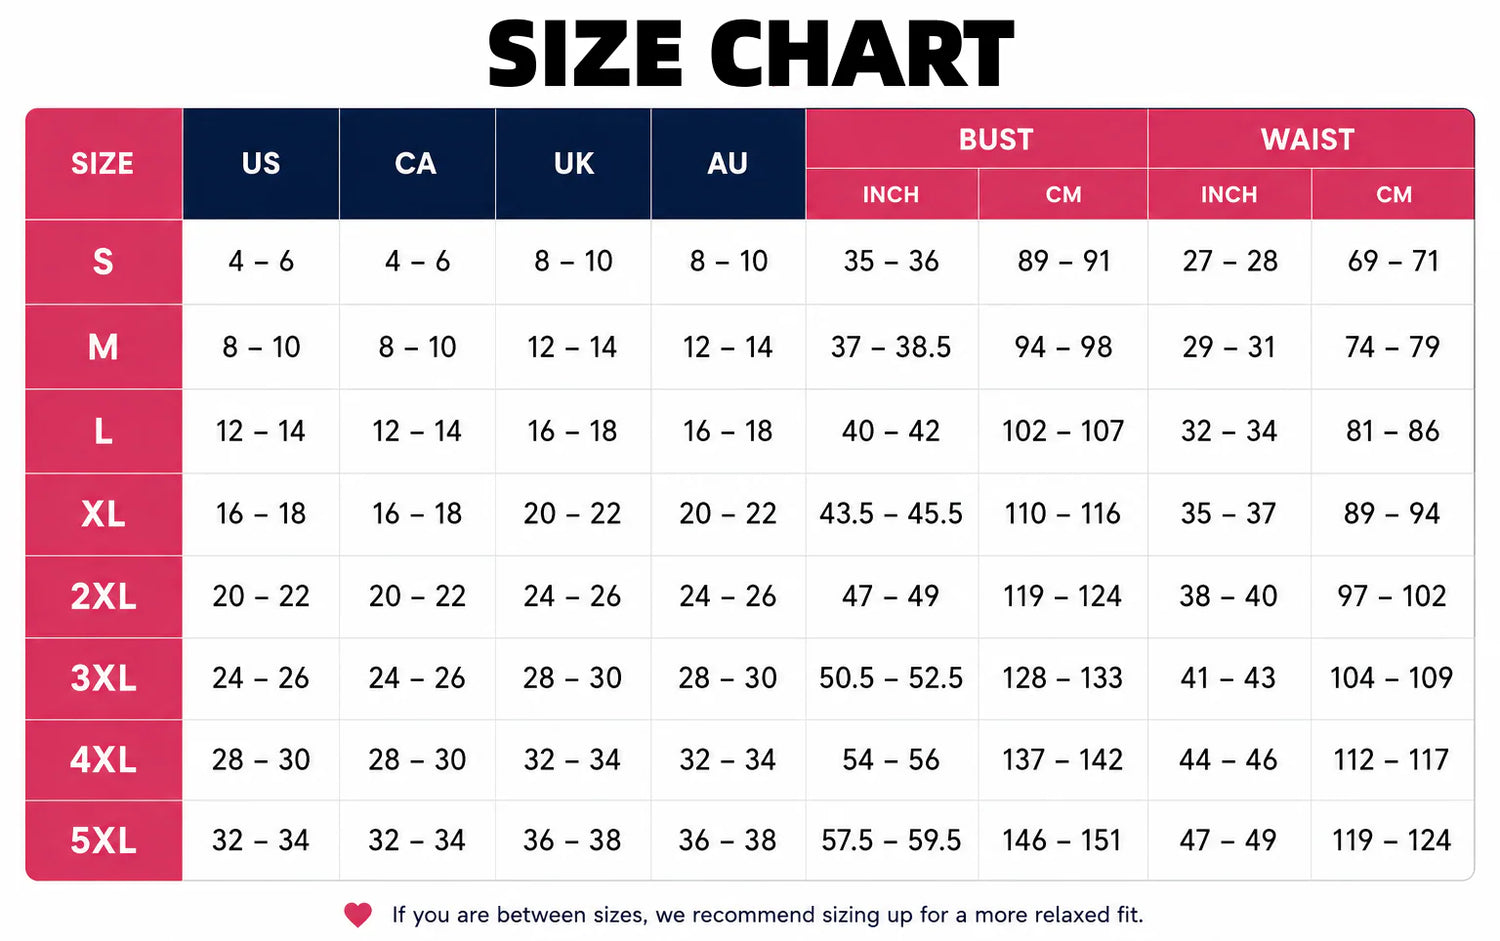Select the WAIST header cell

coord(1311,138)
